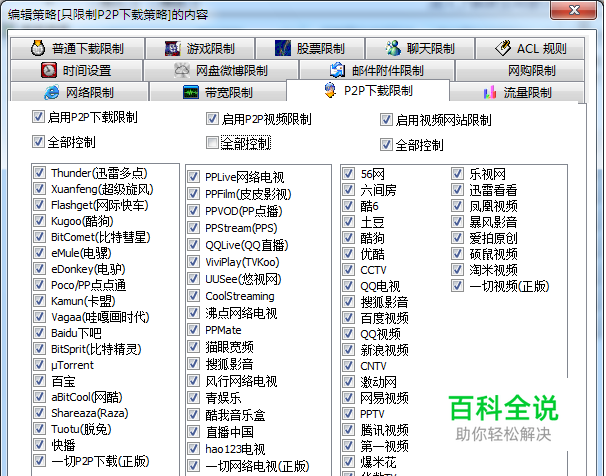This screenshot has height=476, width=606.
Task: Uncheck Flashget(网际快车) checkbox
Action: tap(39, 205)
